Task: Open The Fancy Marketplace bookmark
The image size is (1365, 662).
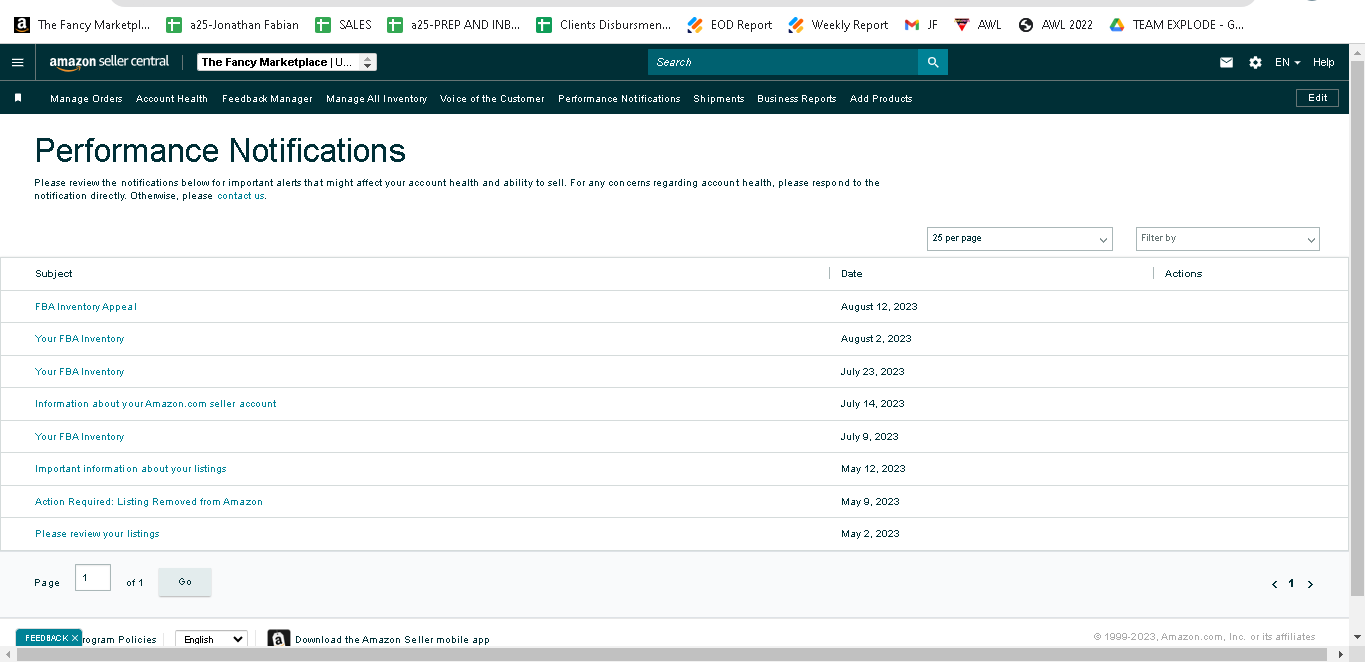Action: (x=82, y=25)
